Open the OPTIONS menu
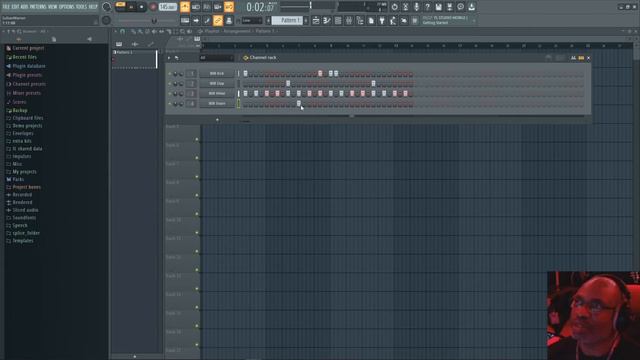The image size is (640, 360). pyautogui.click(x=67, y=7)
